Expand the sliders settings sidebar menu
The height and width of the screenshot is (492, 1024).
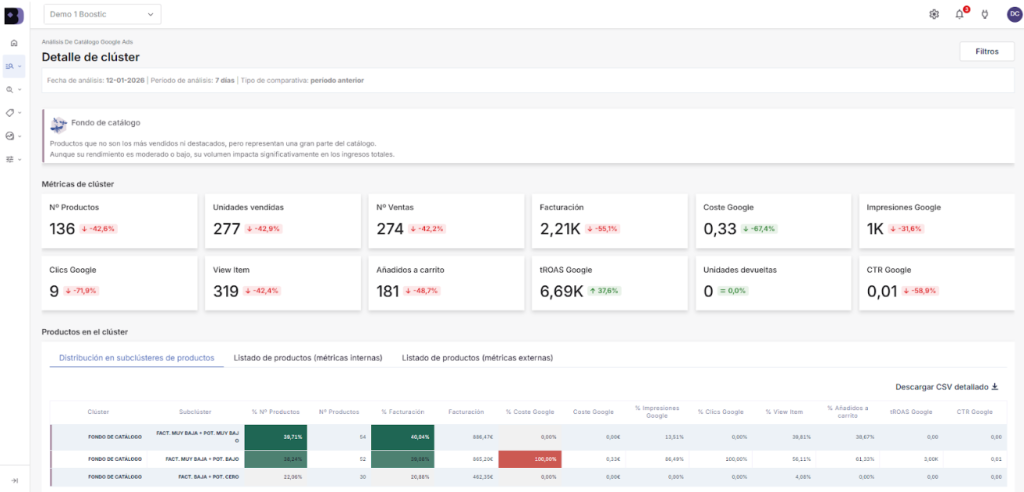[13, 159]
